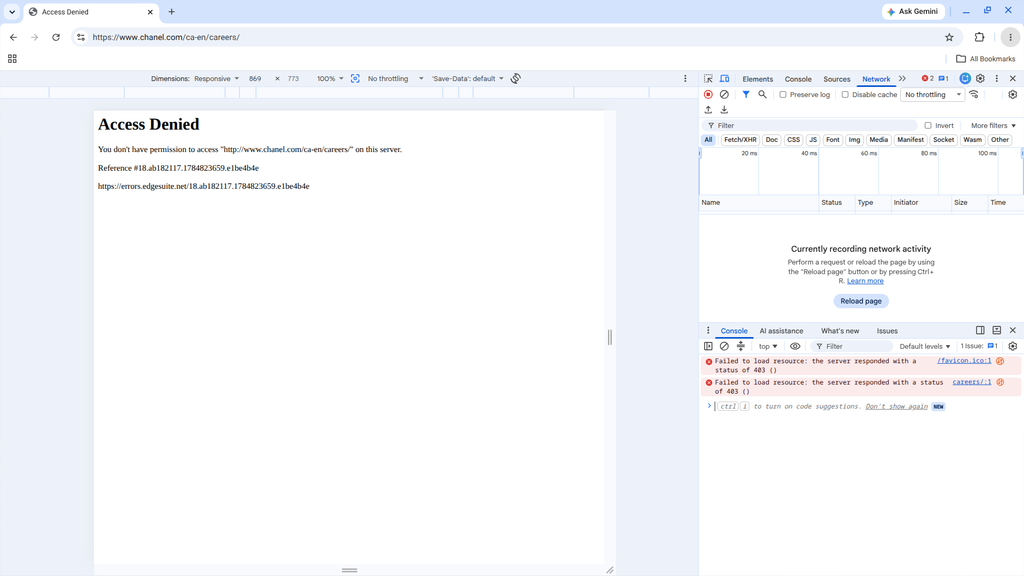Open DevTools settings gear
1024x576 pixels.
(x=980, y=78)
